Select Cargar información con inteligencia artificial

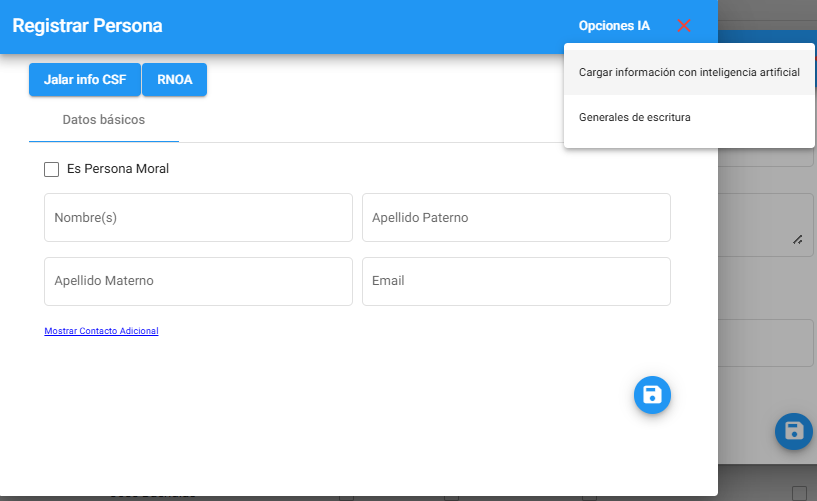pyautogui.click(x=689, y=72)
